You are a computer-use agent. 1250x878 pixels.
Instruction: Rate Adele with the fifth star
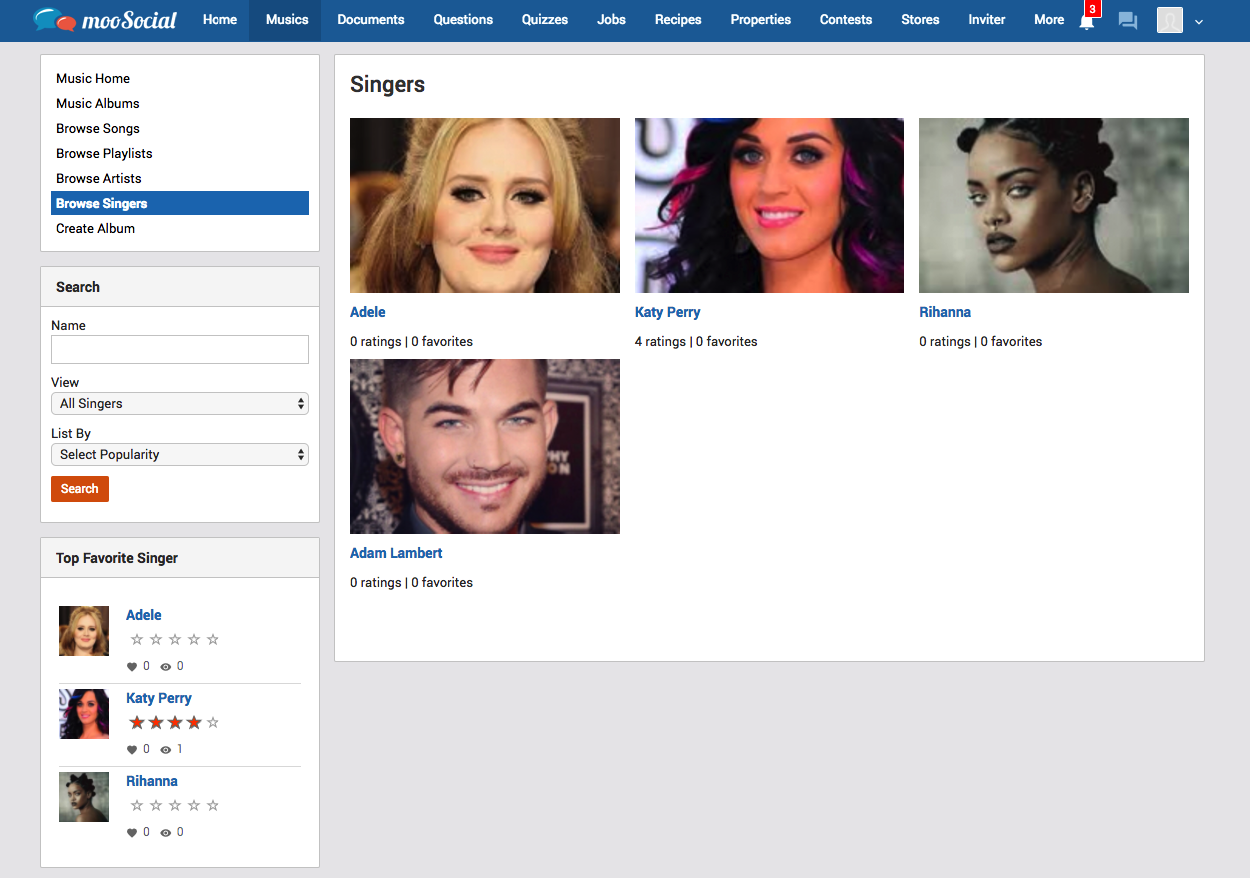212,639
